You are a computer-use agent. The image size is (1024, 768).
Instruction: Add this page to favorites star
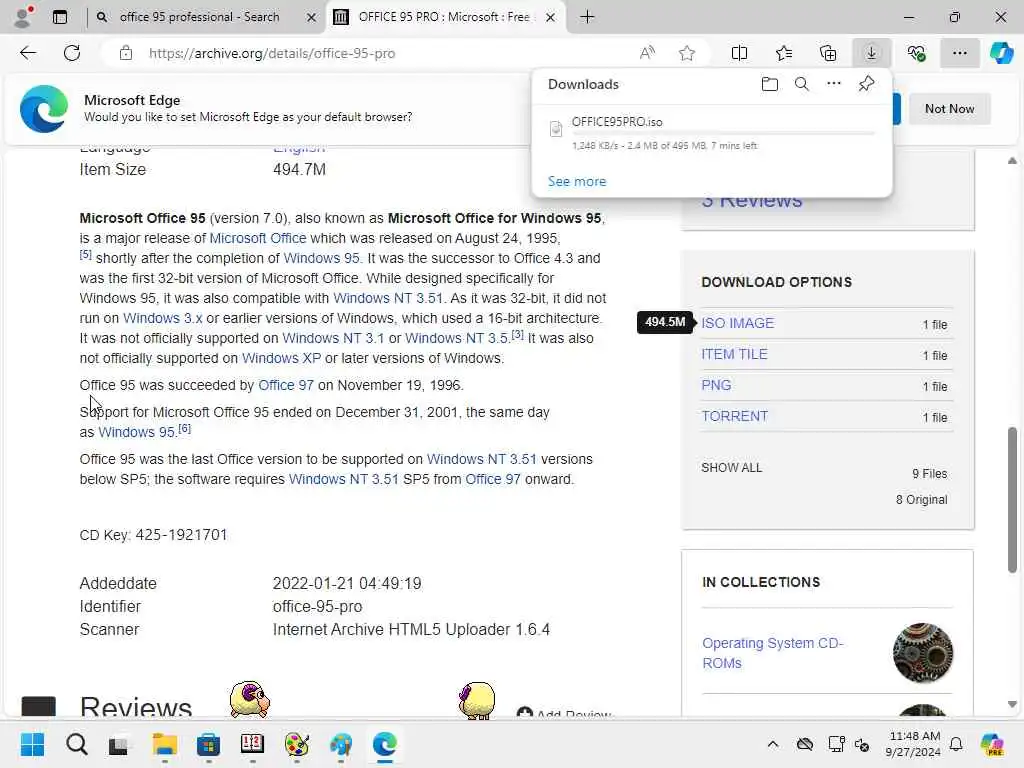pyautogui.click(x=686, y=53)
